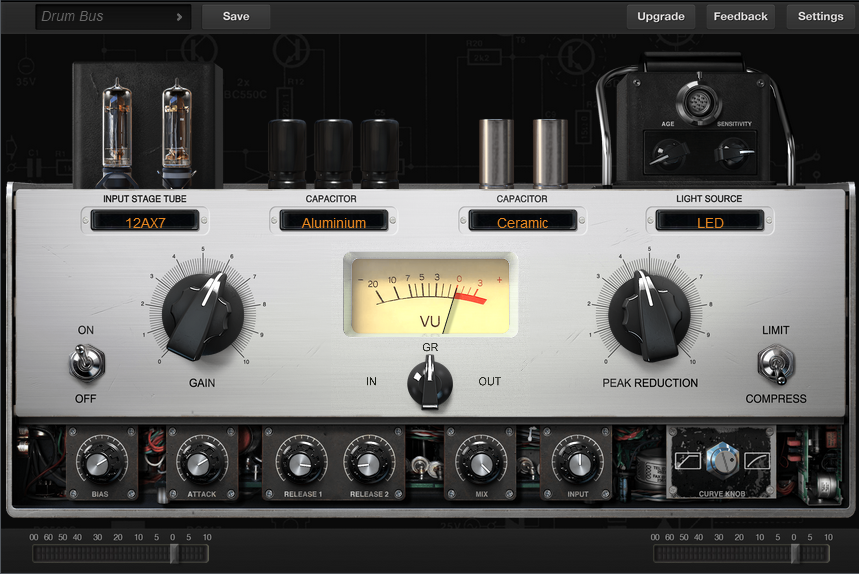This screenshot has height=574, width=859.
Task: Open the Feedback button
Action: 740,16
